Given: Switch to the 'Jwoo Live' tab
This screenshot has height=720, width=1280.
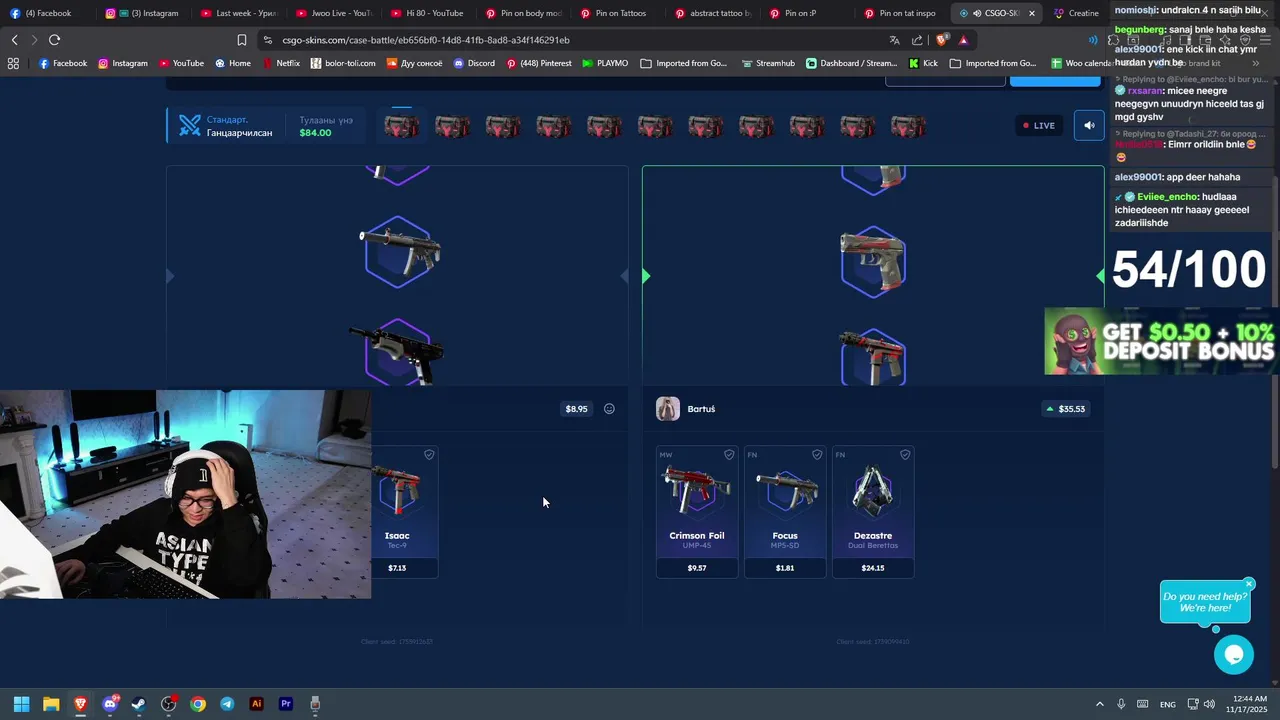Looking at the screenshot, I should pos(334,13).
